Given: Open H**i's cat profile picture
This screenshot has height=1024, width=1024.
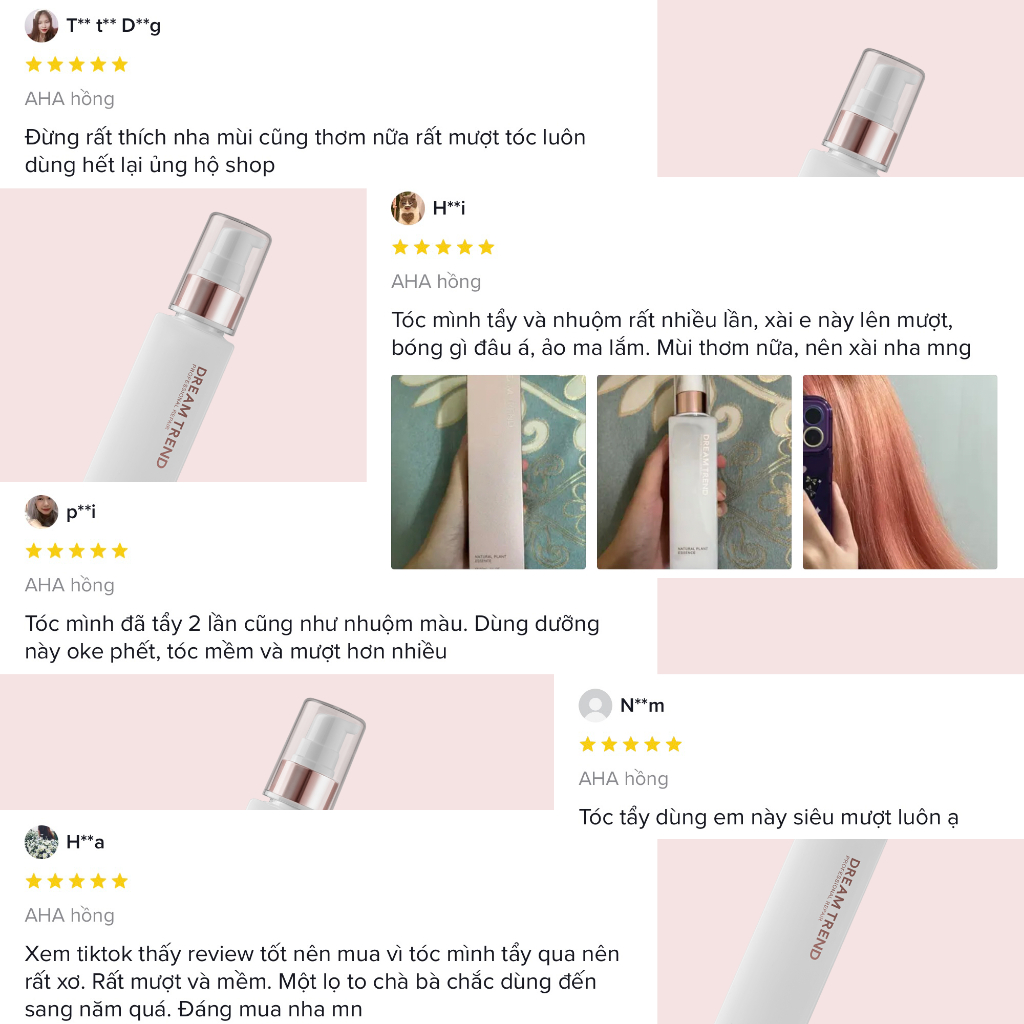Looking at the screenshot, I should pyautogui.click(x=408, y=208).
